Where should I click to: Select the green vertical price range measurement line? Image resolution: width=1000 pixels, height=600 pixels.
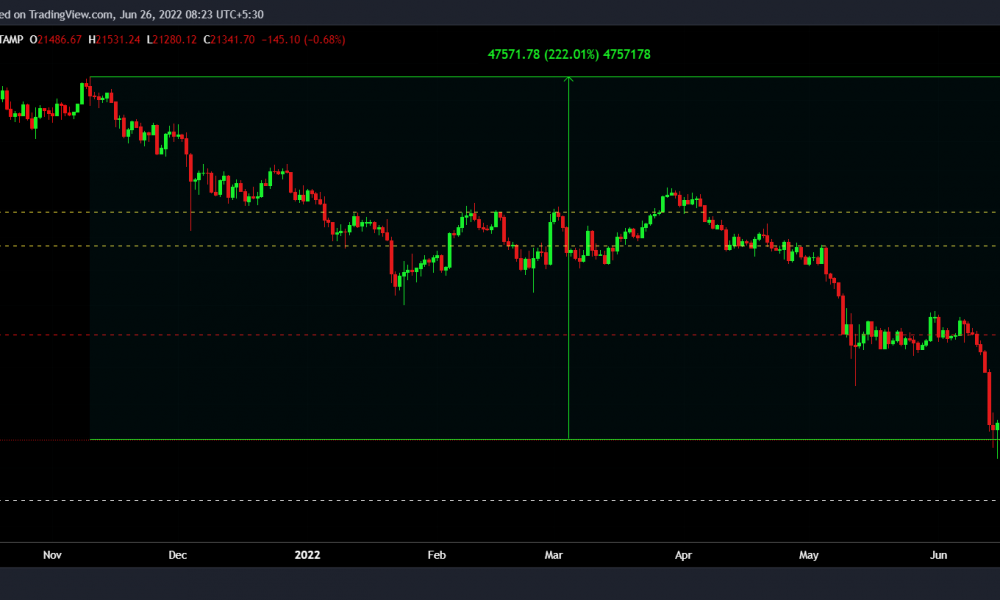(x=568, y=258)
